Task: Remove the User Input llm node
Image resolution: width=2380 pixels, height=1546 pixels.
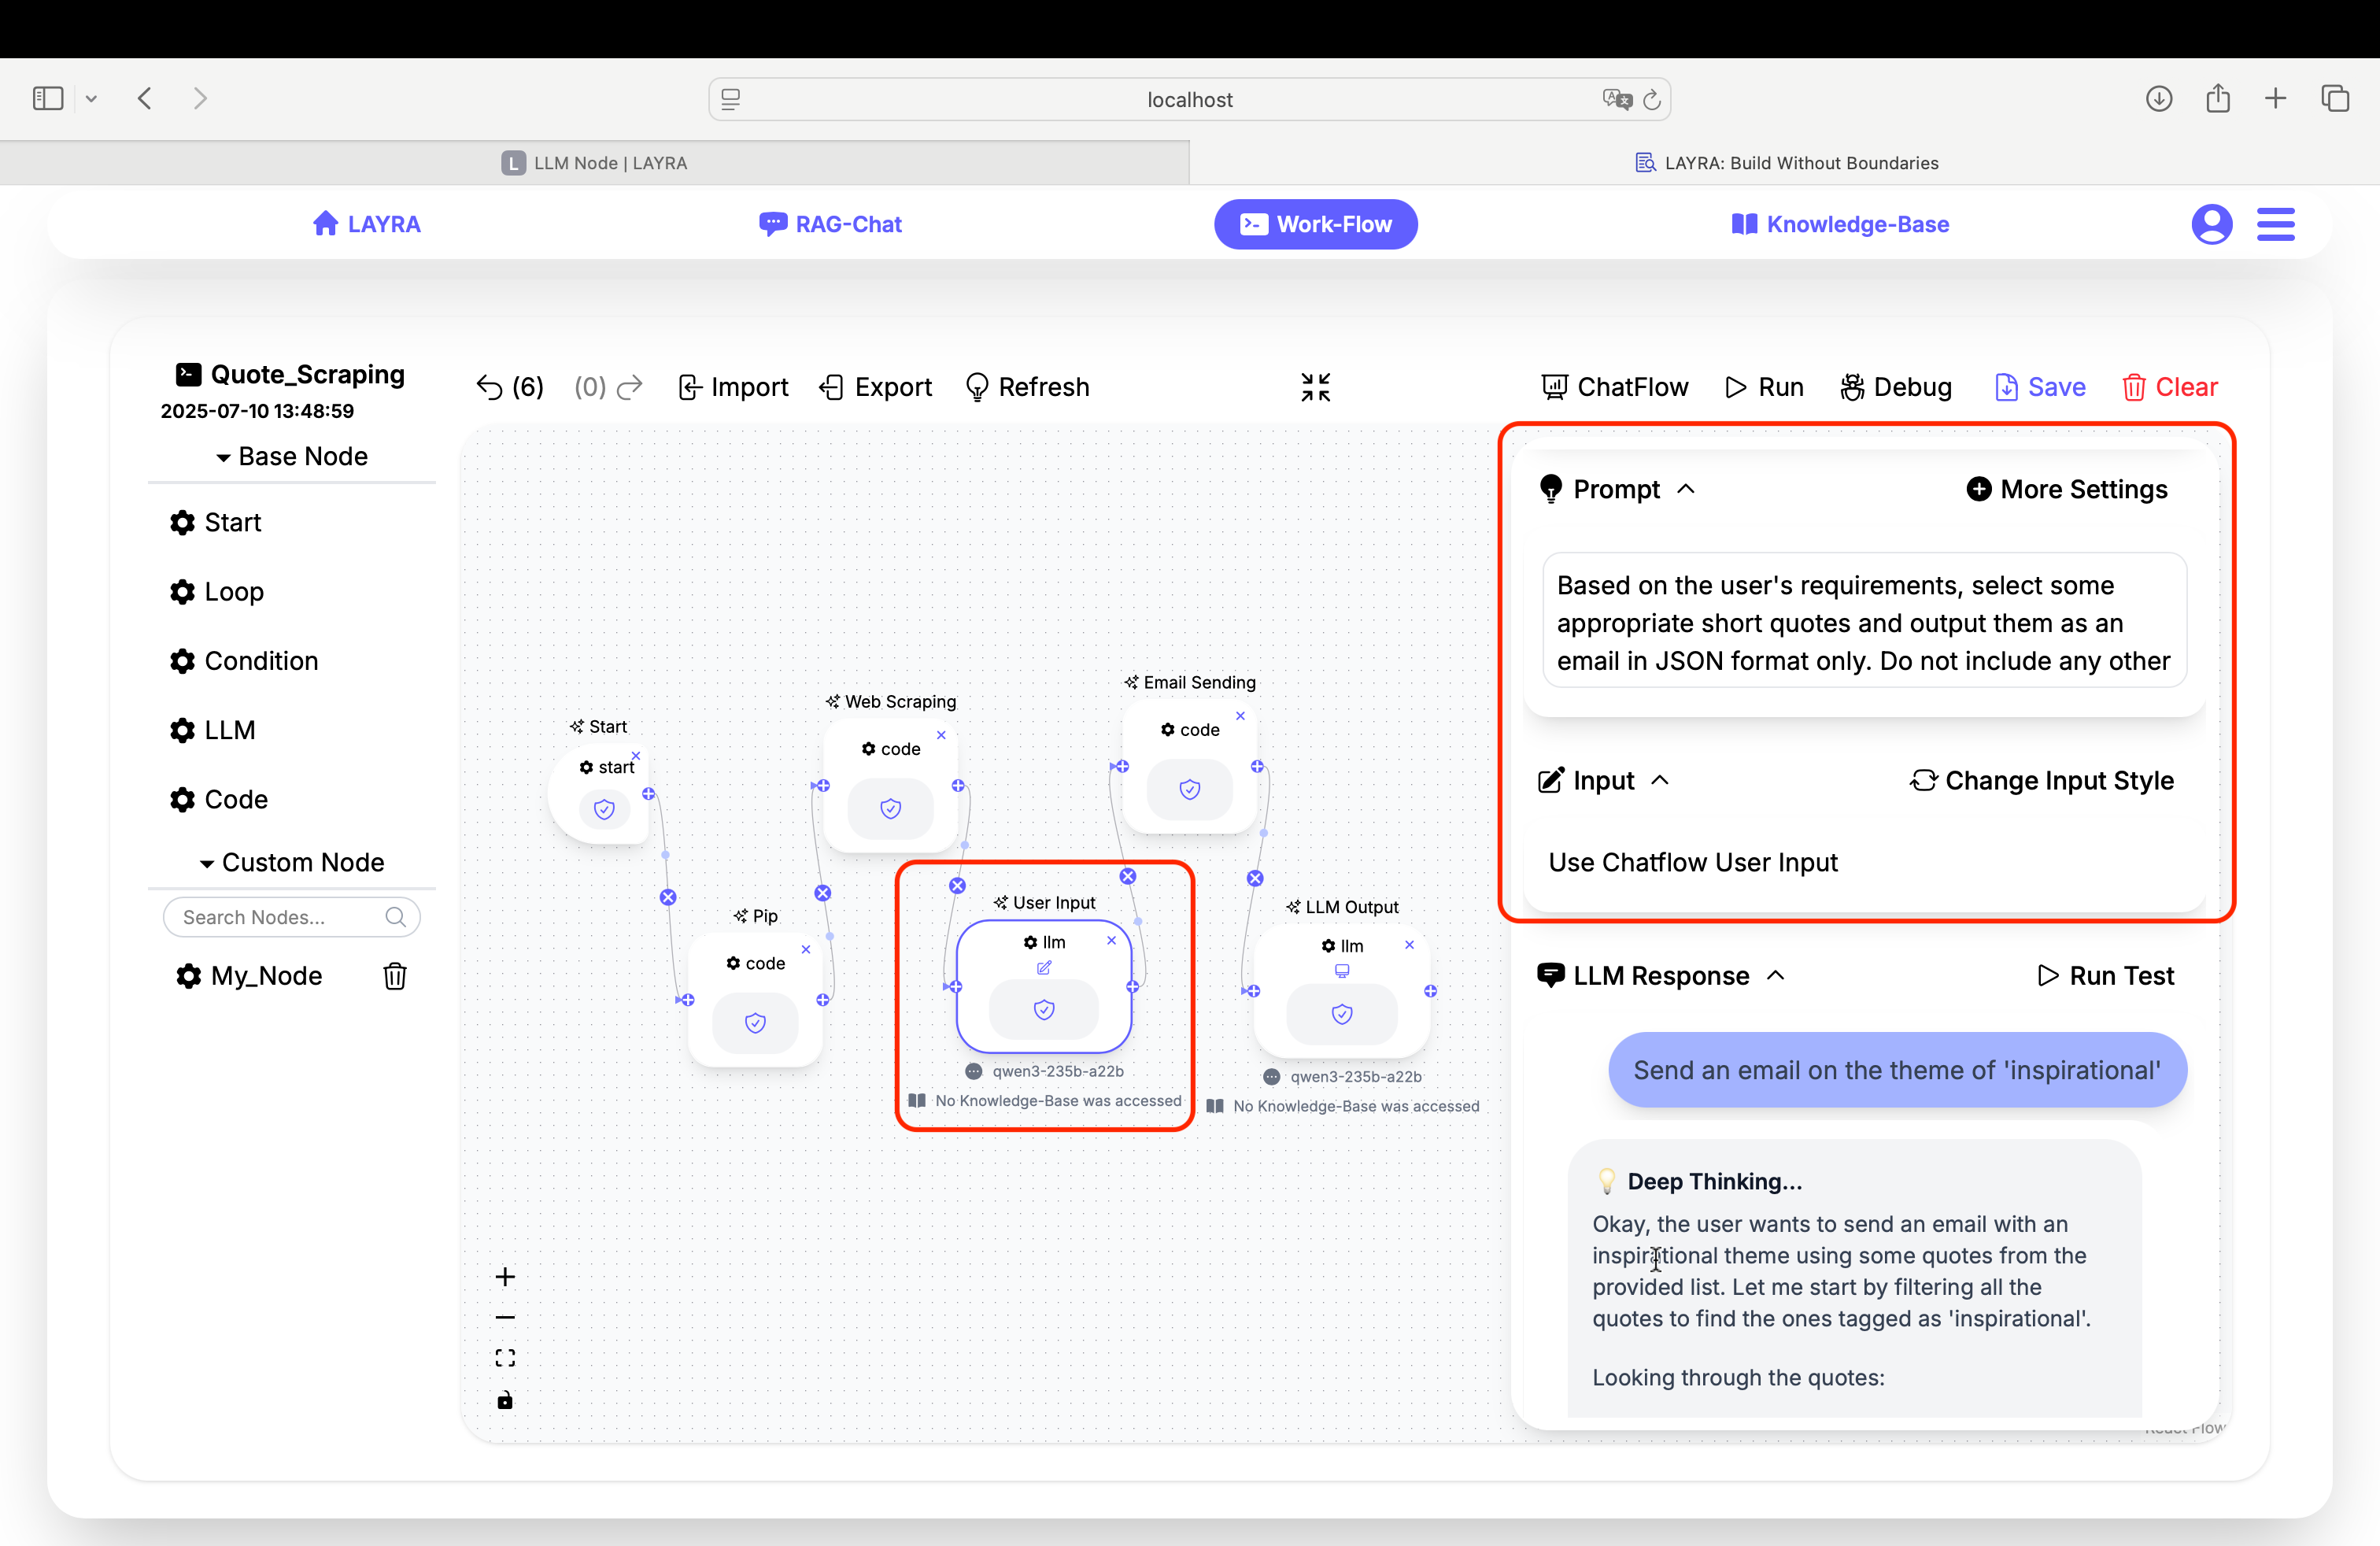Action: coord(1111,941)
